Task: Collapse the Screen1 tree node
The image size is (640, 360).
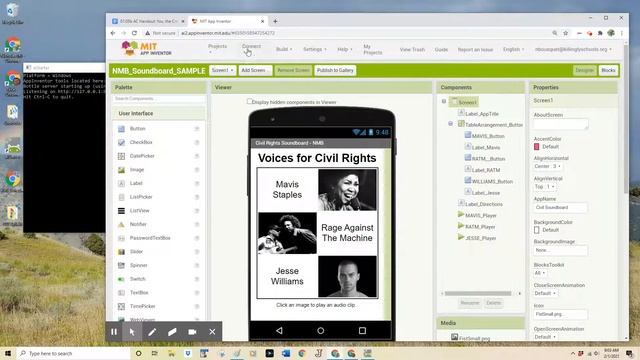Action: click(x=444, y=101)
